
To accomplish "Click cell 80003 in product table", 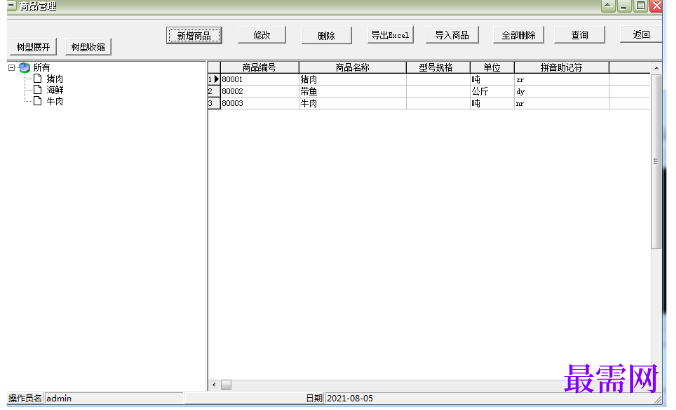I will pos(260,103).
